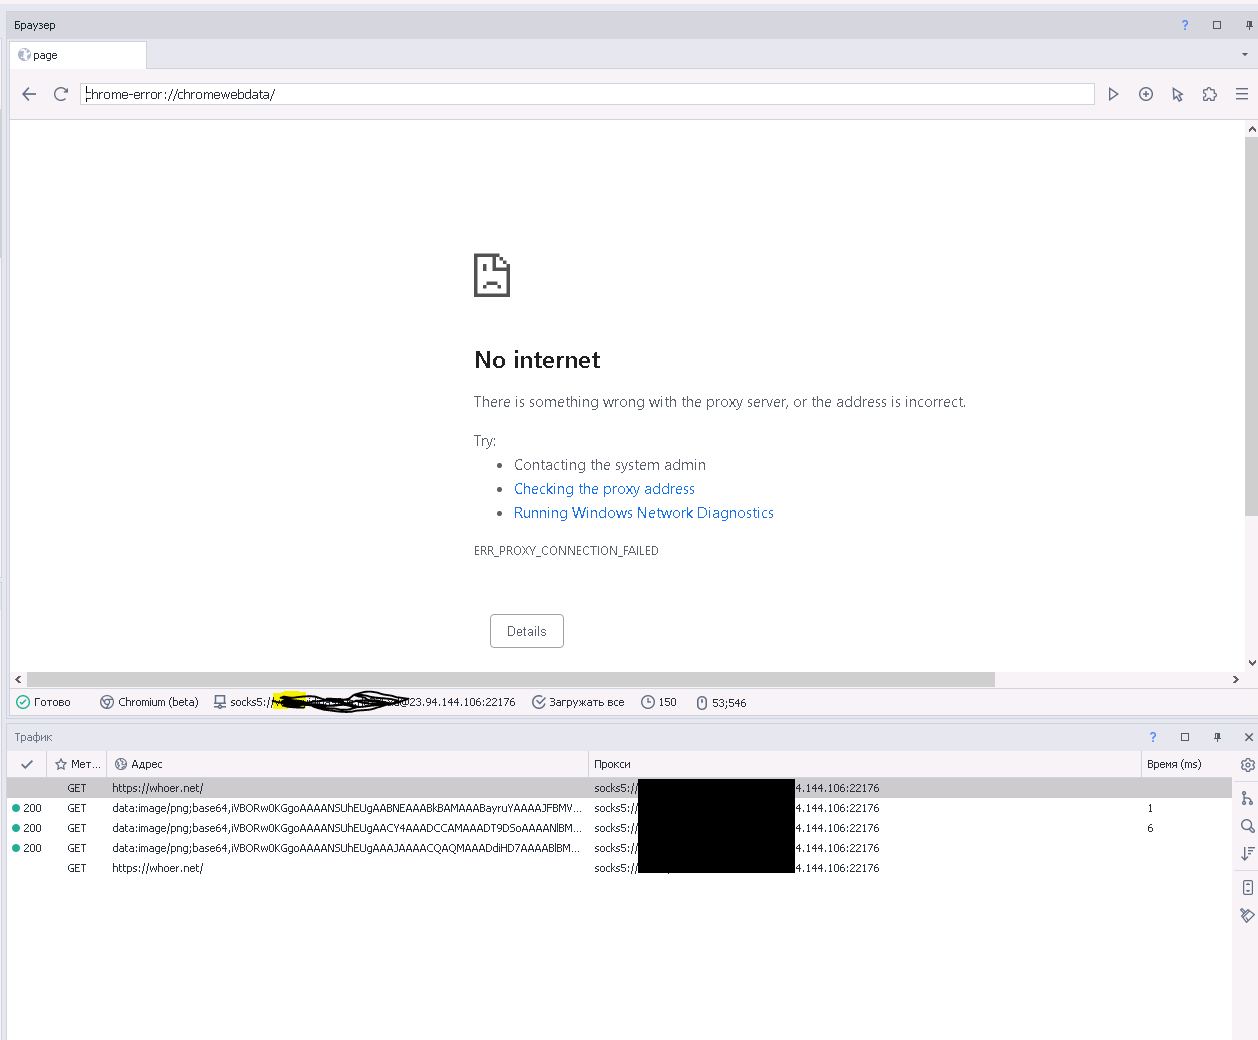
Task: Click the page horizontal scrollbar thumb
Action: click(x=511, y=679)
